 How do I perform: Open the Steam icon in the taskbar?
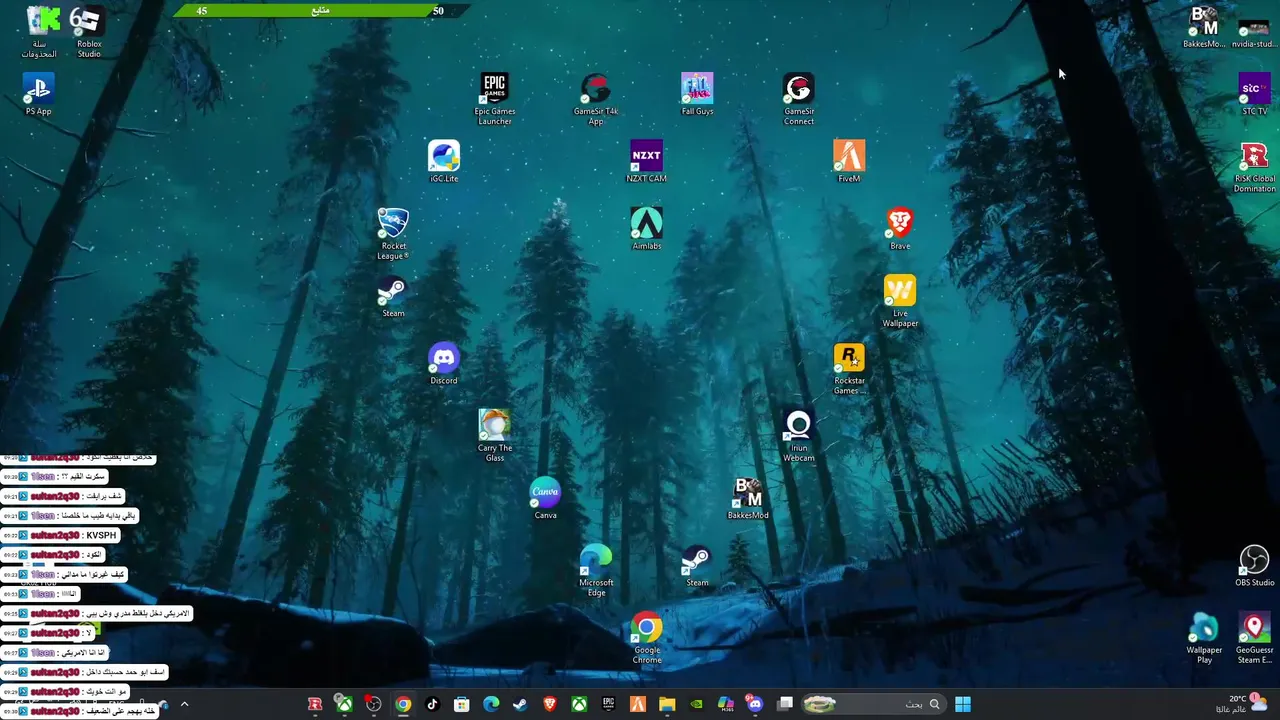click(x=520, y=704)
